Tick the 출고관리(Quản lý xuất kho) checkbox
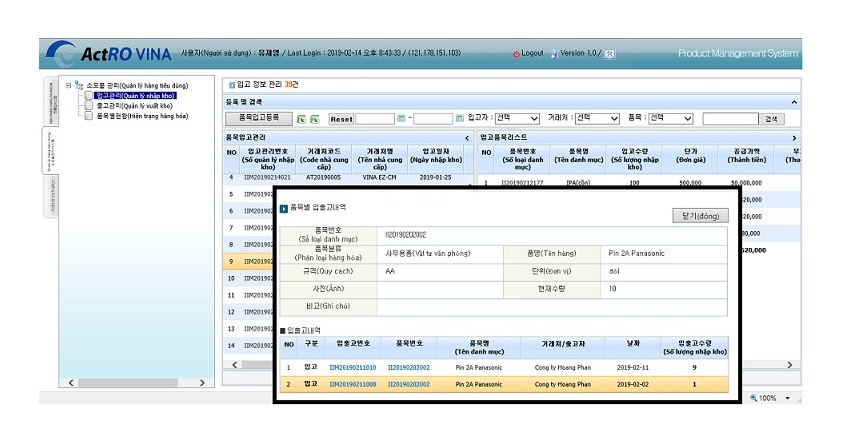Image resolution: width=846 pixels, height=442 pixels. pos(88,106)
